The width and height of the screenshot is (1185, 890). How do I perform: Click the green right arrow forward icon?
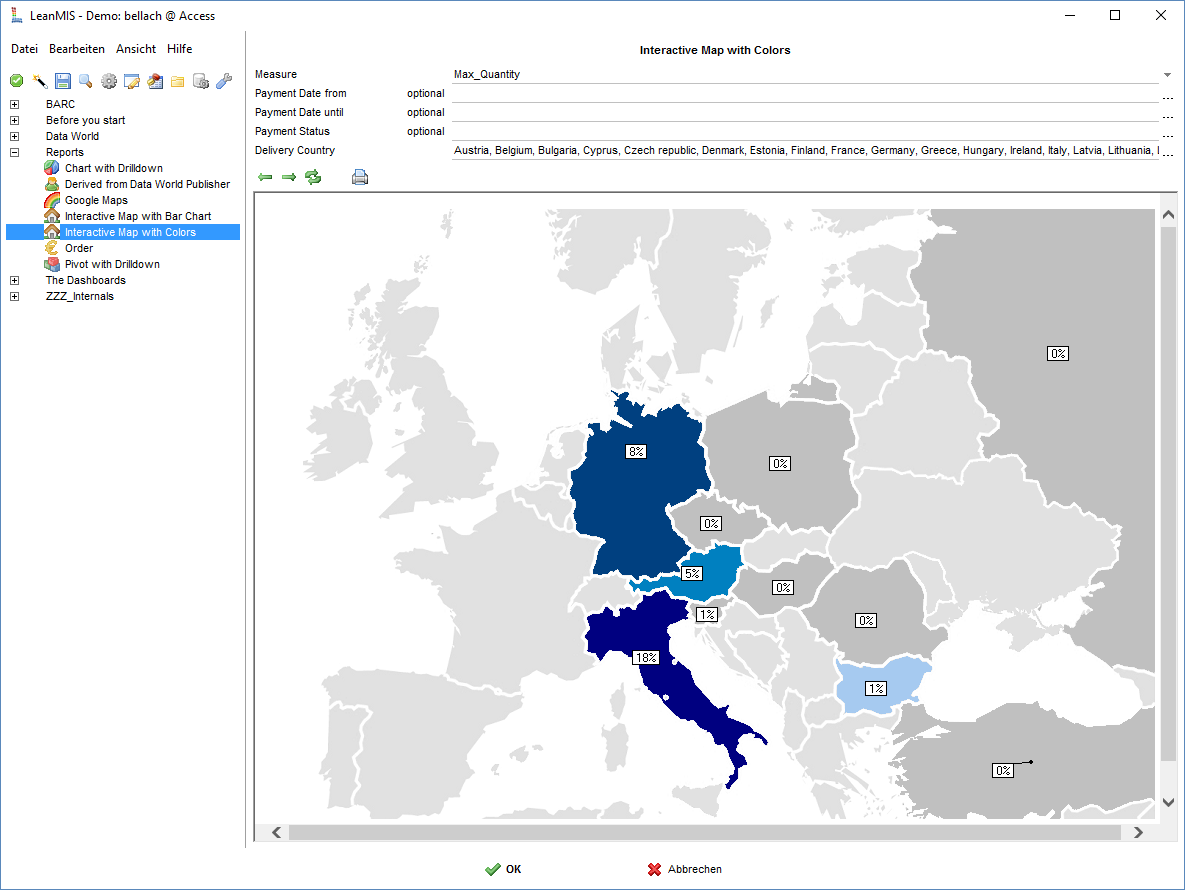[x=289, y=177]
